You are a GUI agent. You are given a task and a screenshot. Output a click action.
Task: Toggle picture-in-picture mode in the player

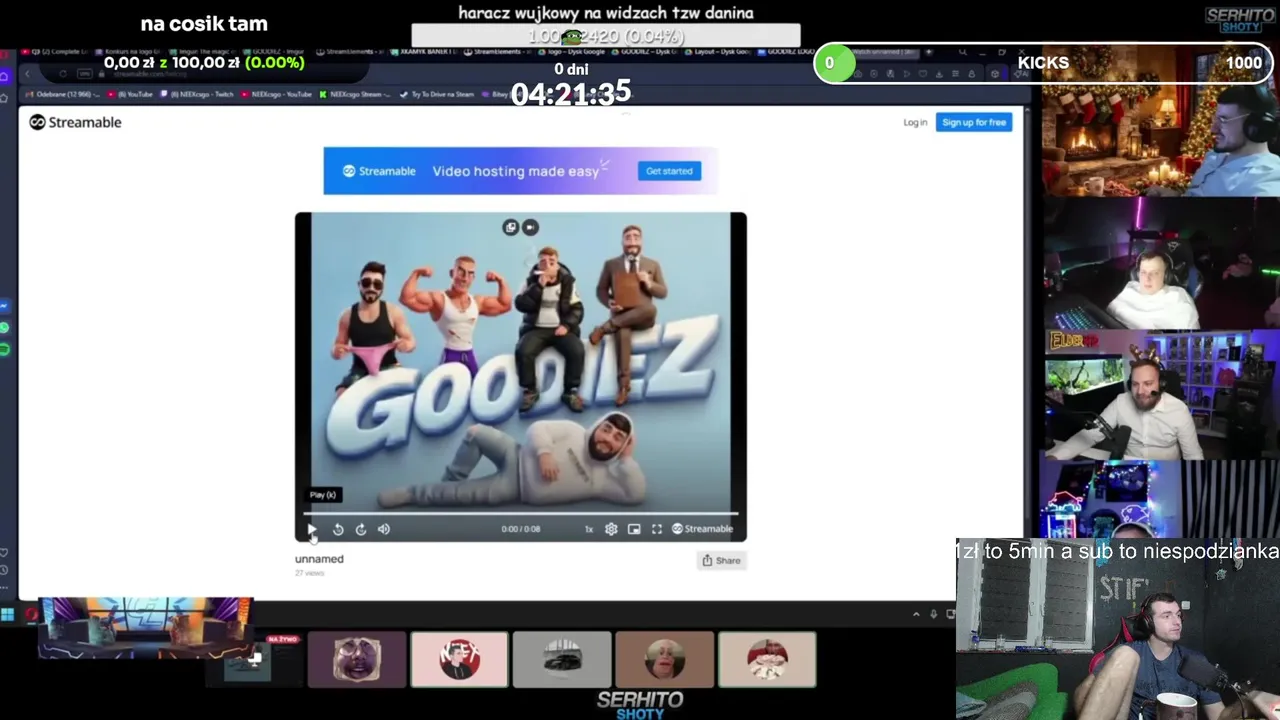[634, 529]
